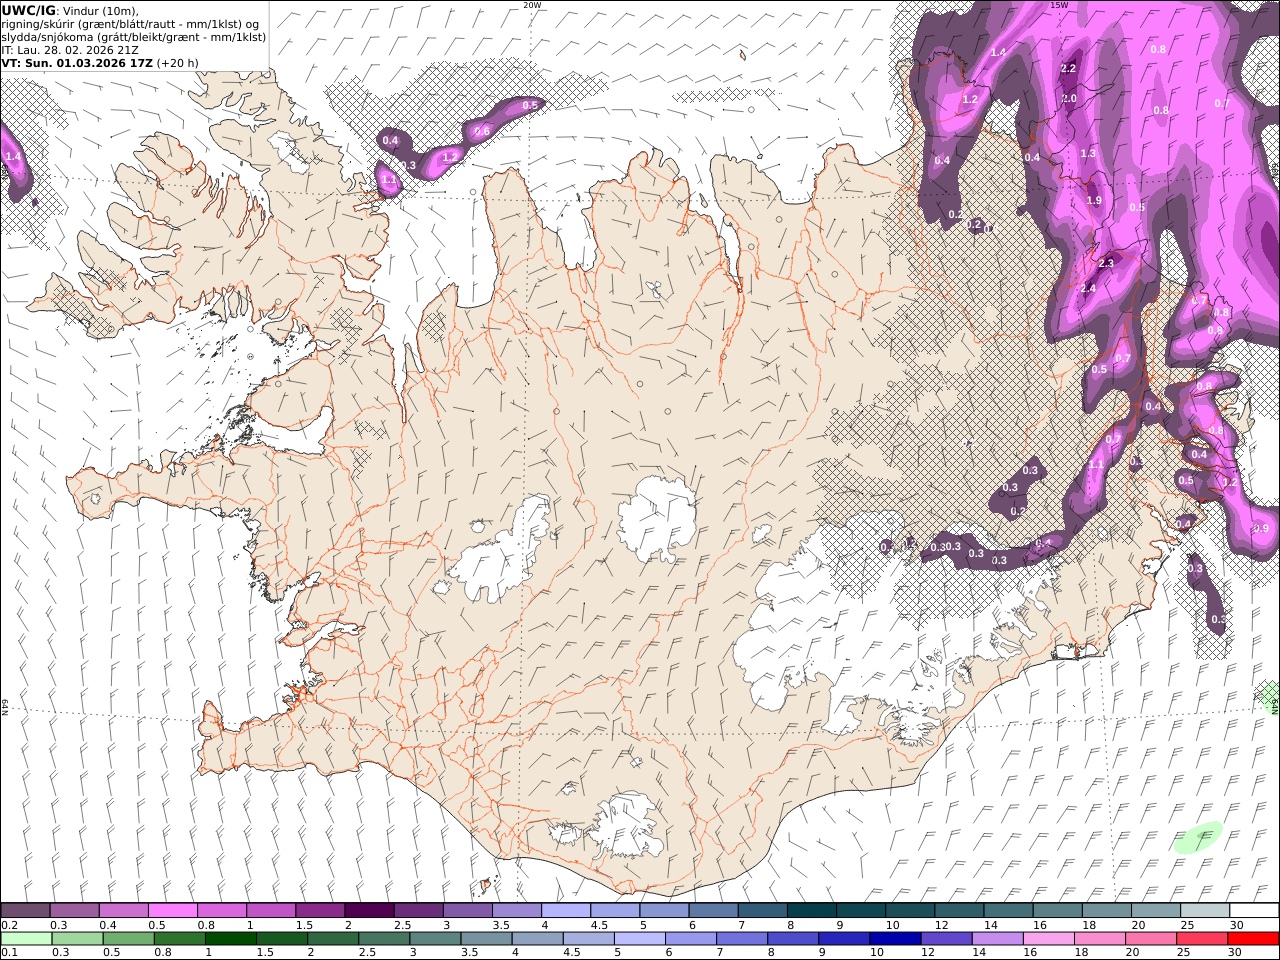Screen dimensions: 1280x960
Task: Select the 'Vindur (10m),' header text
Action: pos(100,11)
